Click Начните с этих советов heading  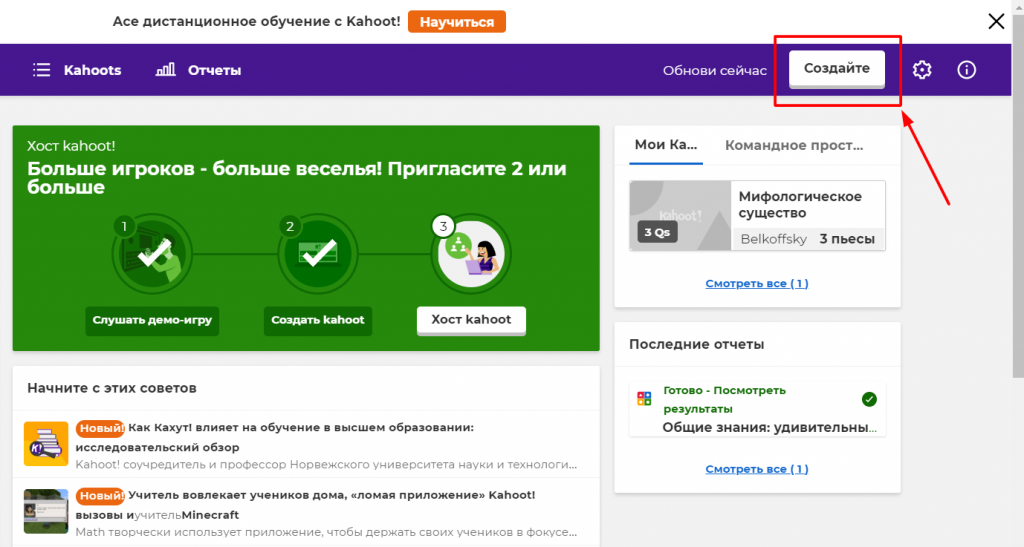(x=112, y=388)
